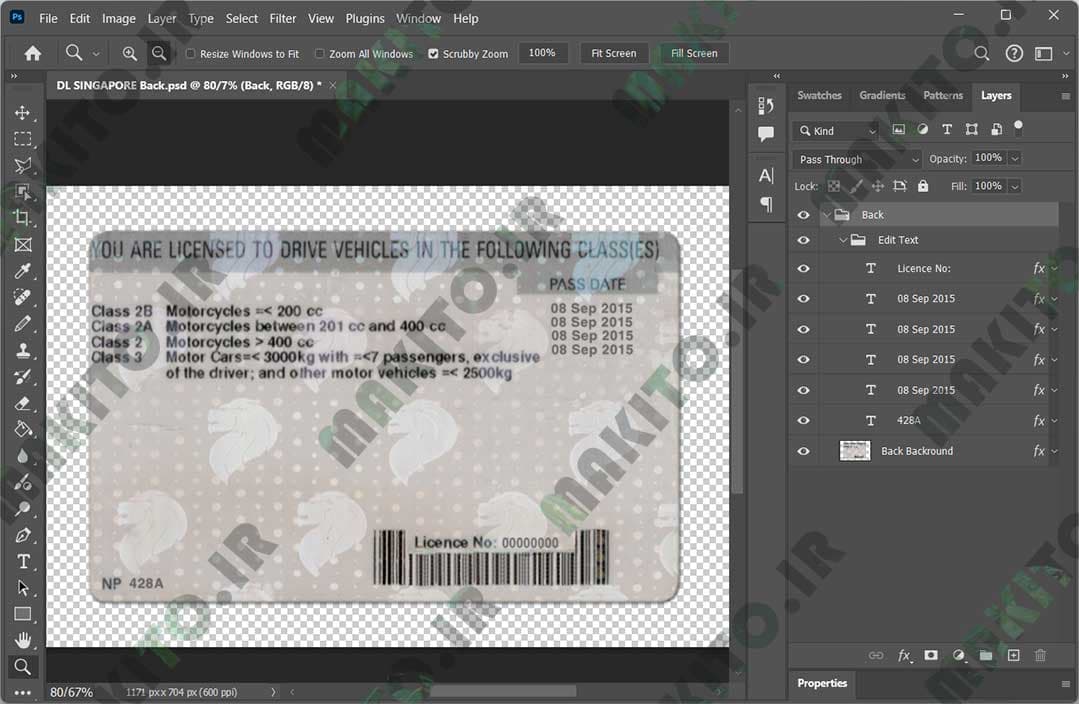Select the Crop tool
This screenshot has height=704, width=1079.
pyautogui.click(x=23, y=218)
